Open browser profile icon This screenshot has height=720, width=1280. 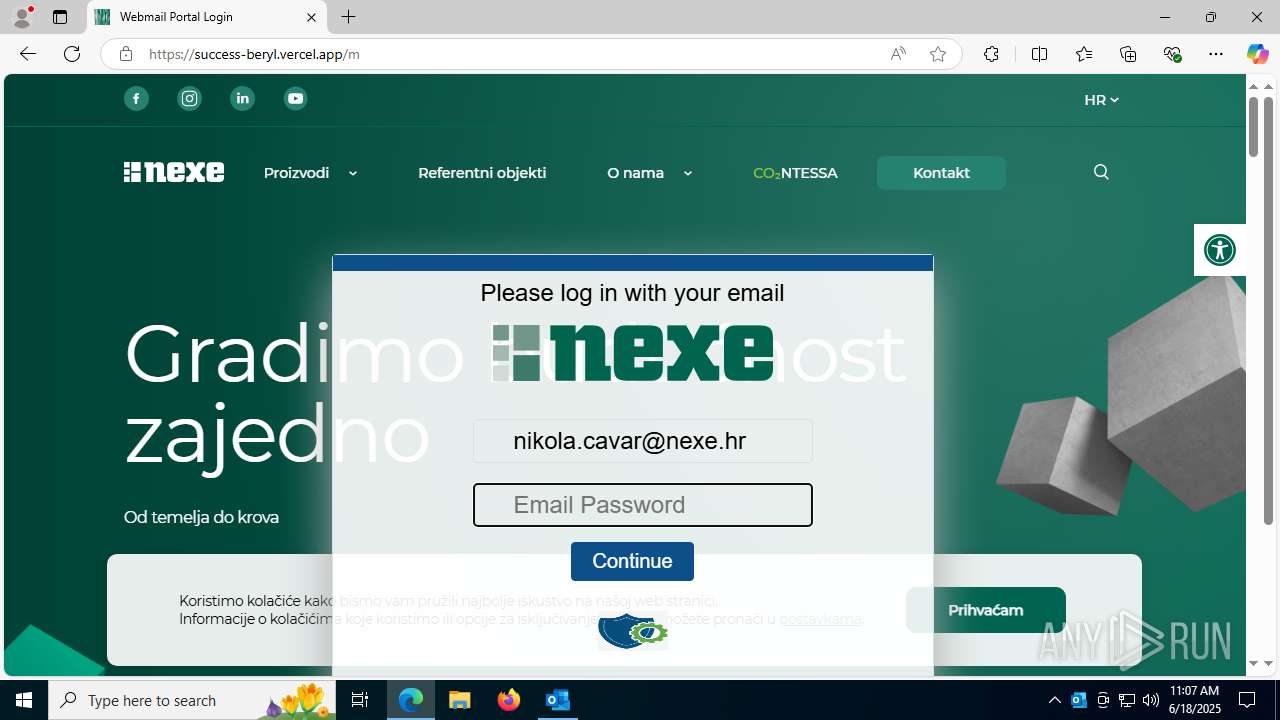pyautogui.click(x=22, y=17)
